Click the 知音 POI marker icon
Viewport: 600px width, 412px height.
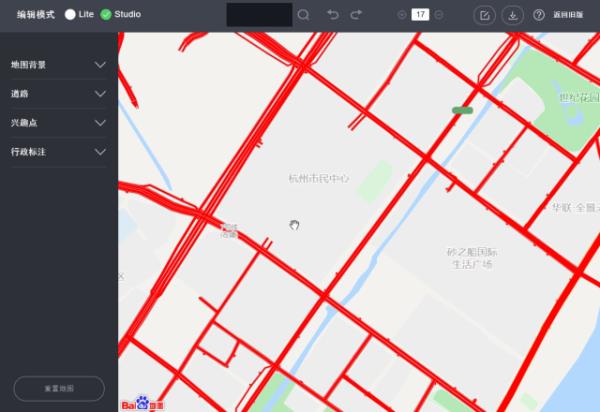pyautogui.click(x=229, y=231)
